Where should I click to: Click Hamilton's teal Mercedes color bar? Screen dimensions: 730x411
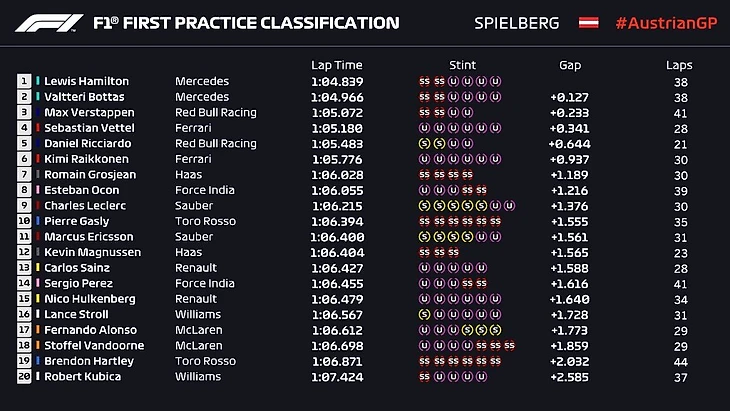point(37,82)
